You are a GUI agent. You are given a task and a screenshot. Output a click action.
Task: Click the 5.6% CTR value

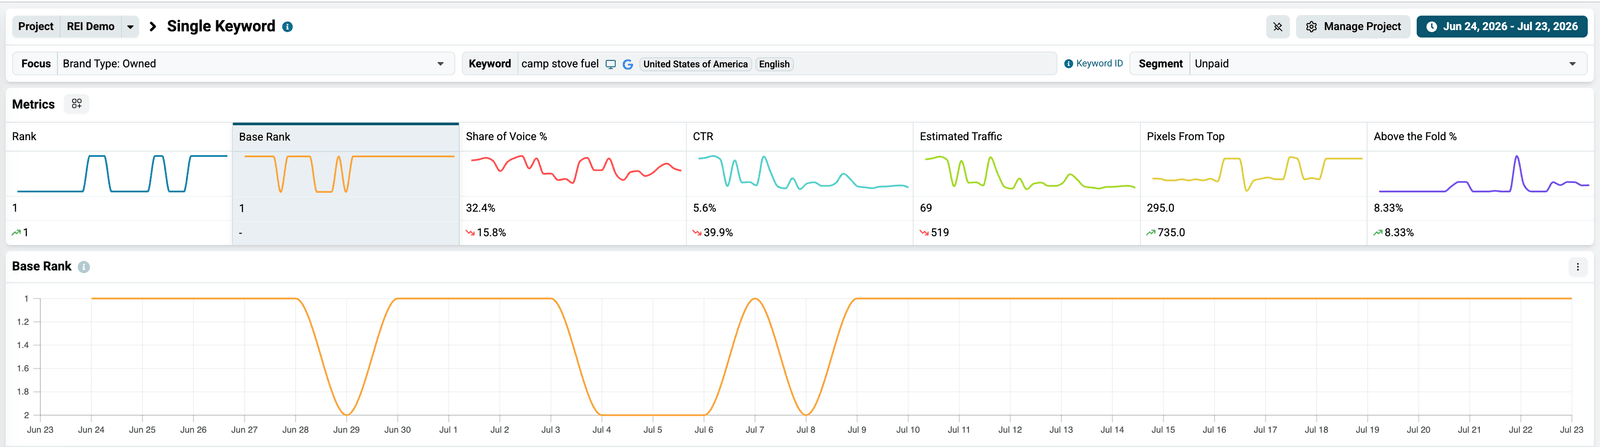(x=705, y=208)
